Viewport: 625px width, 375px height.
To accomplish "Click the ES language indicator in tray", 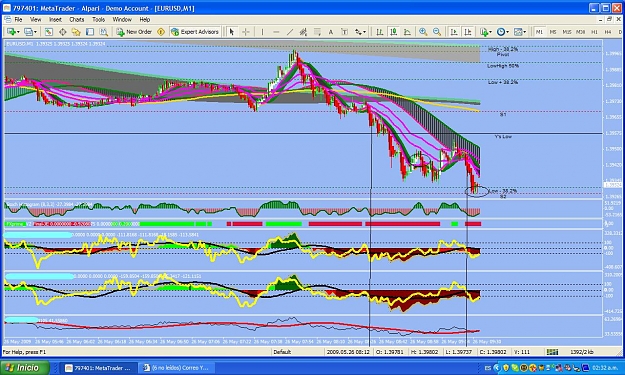I will tap(487, 368).
